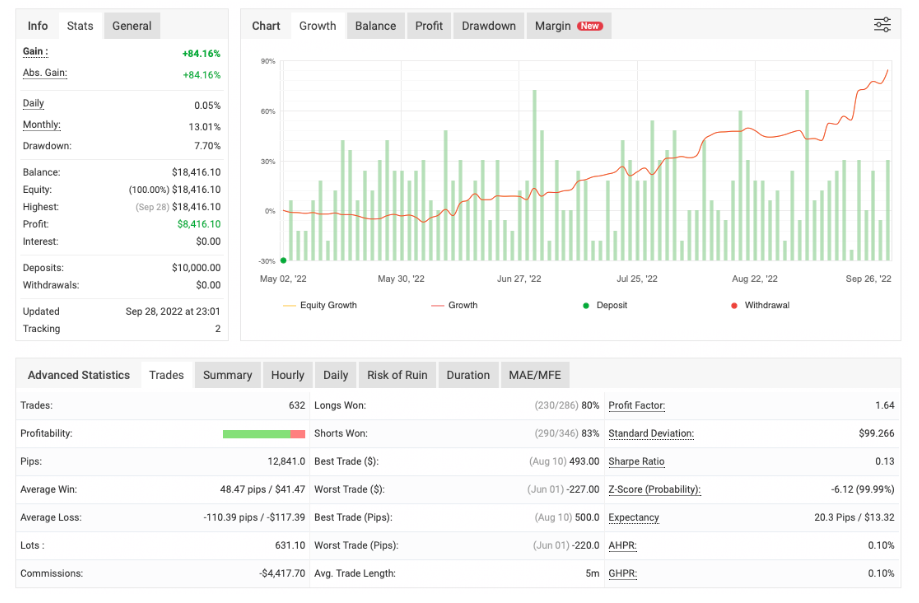View the Hourly statistics tab
The image size is (919, 603).
(287, 375)
